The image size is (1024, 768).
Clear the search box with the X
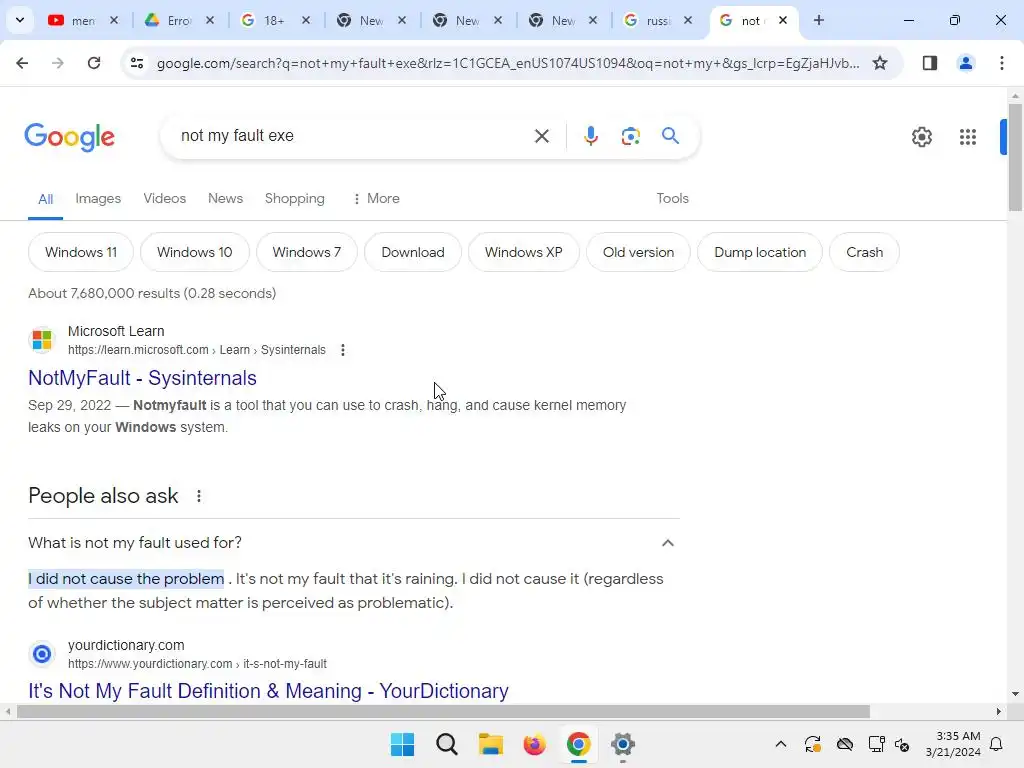point(541,136)
